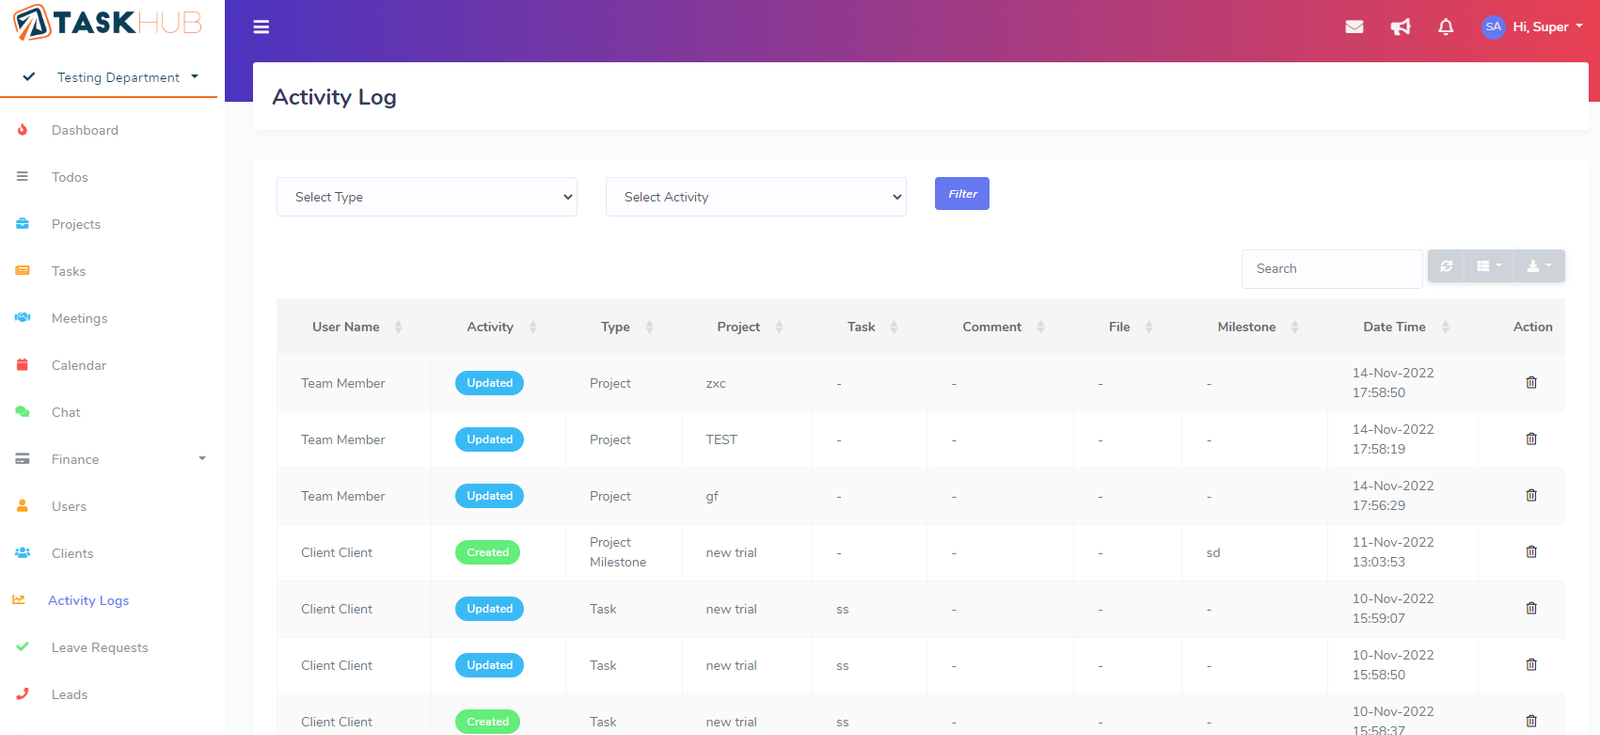Open the Select Type dropdown

tap(427, 197)
